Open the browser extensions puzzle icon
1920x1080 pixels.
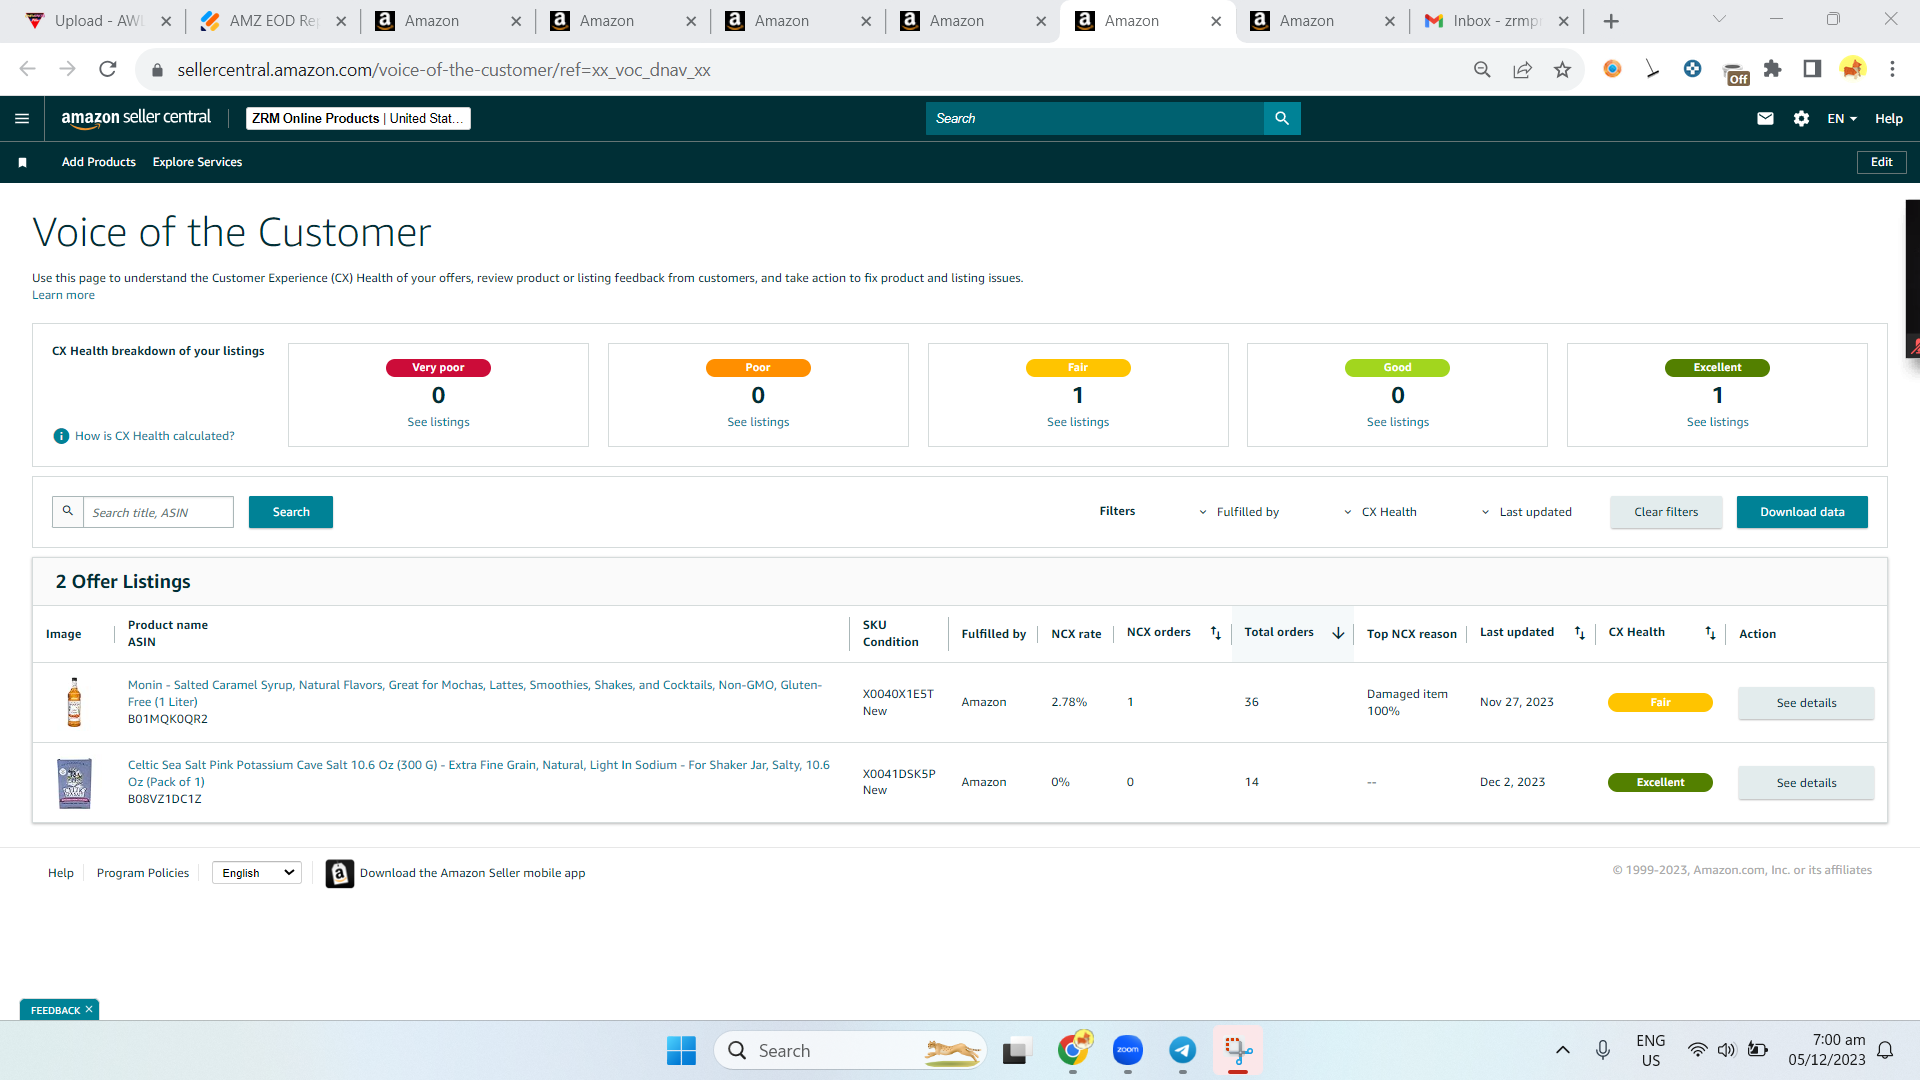(x=1772, y=69)
